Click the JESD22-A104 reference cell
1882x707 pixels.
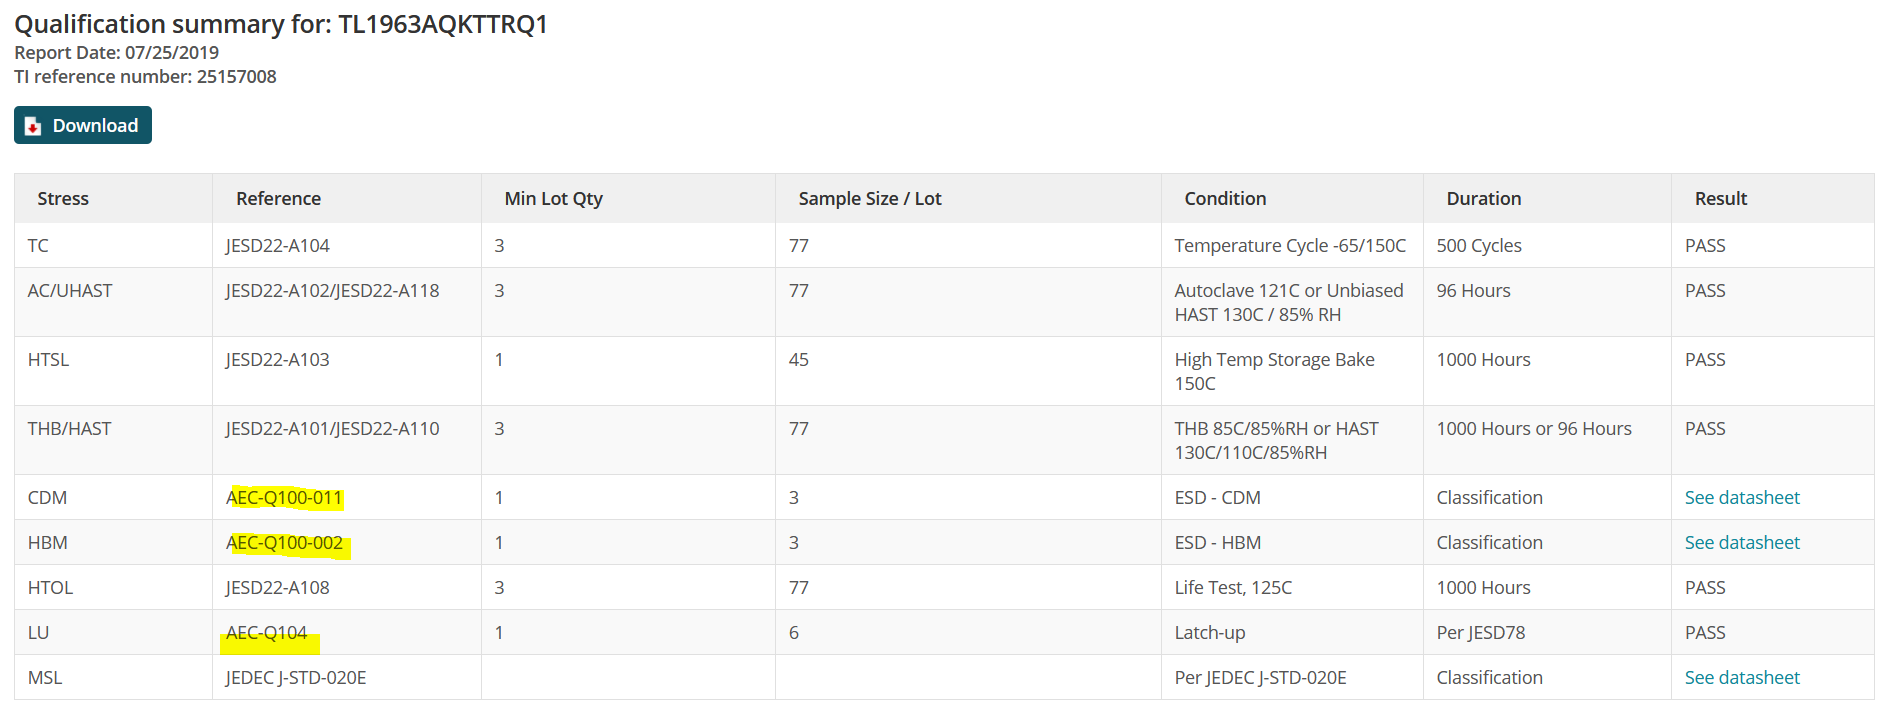277,246
